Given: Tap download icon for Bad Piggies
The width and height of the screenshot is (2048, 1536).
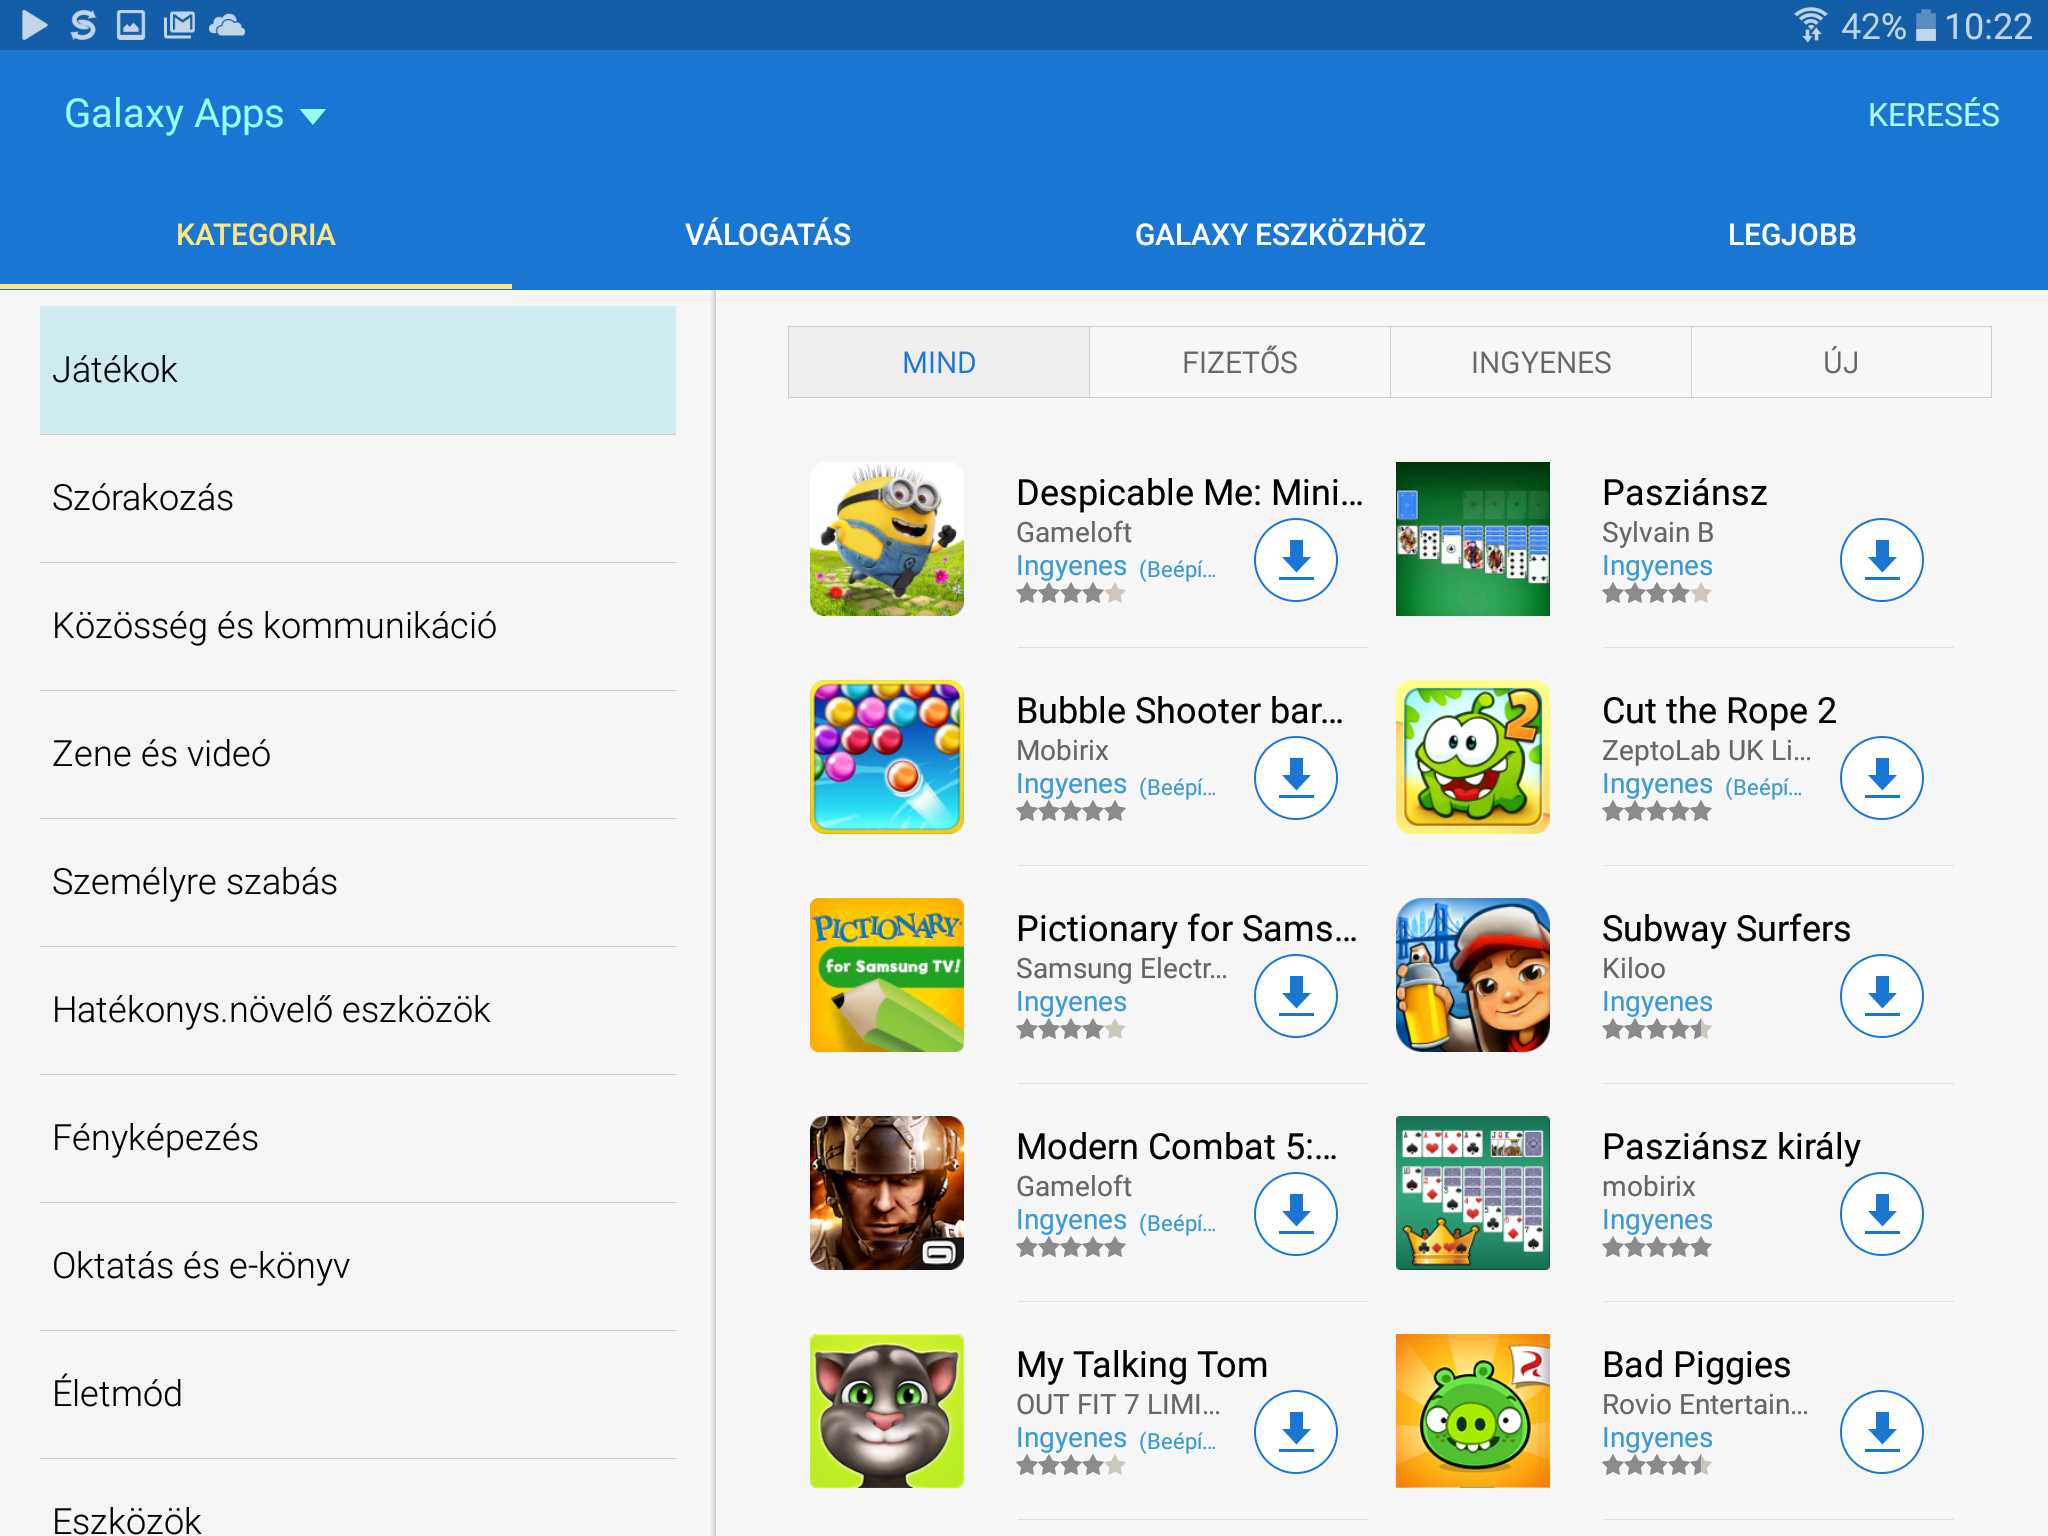Looking at the screenshot, I should pos(1881,1432).
